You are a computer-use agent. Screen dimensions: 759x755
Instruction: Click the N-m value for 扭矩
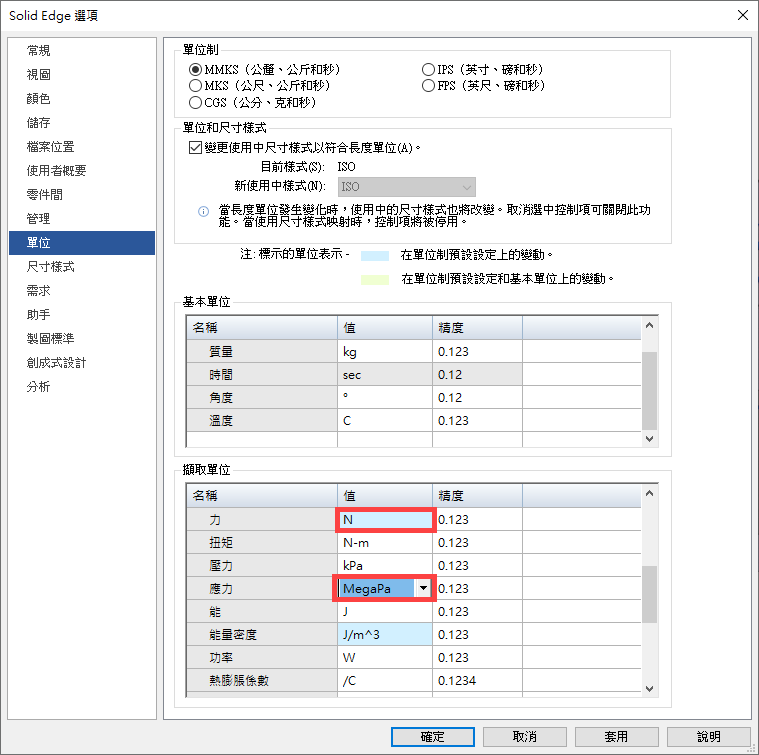pos(385,543)
